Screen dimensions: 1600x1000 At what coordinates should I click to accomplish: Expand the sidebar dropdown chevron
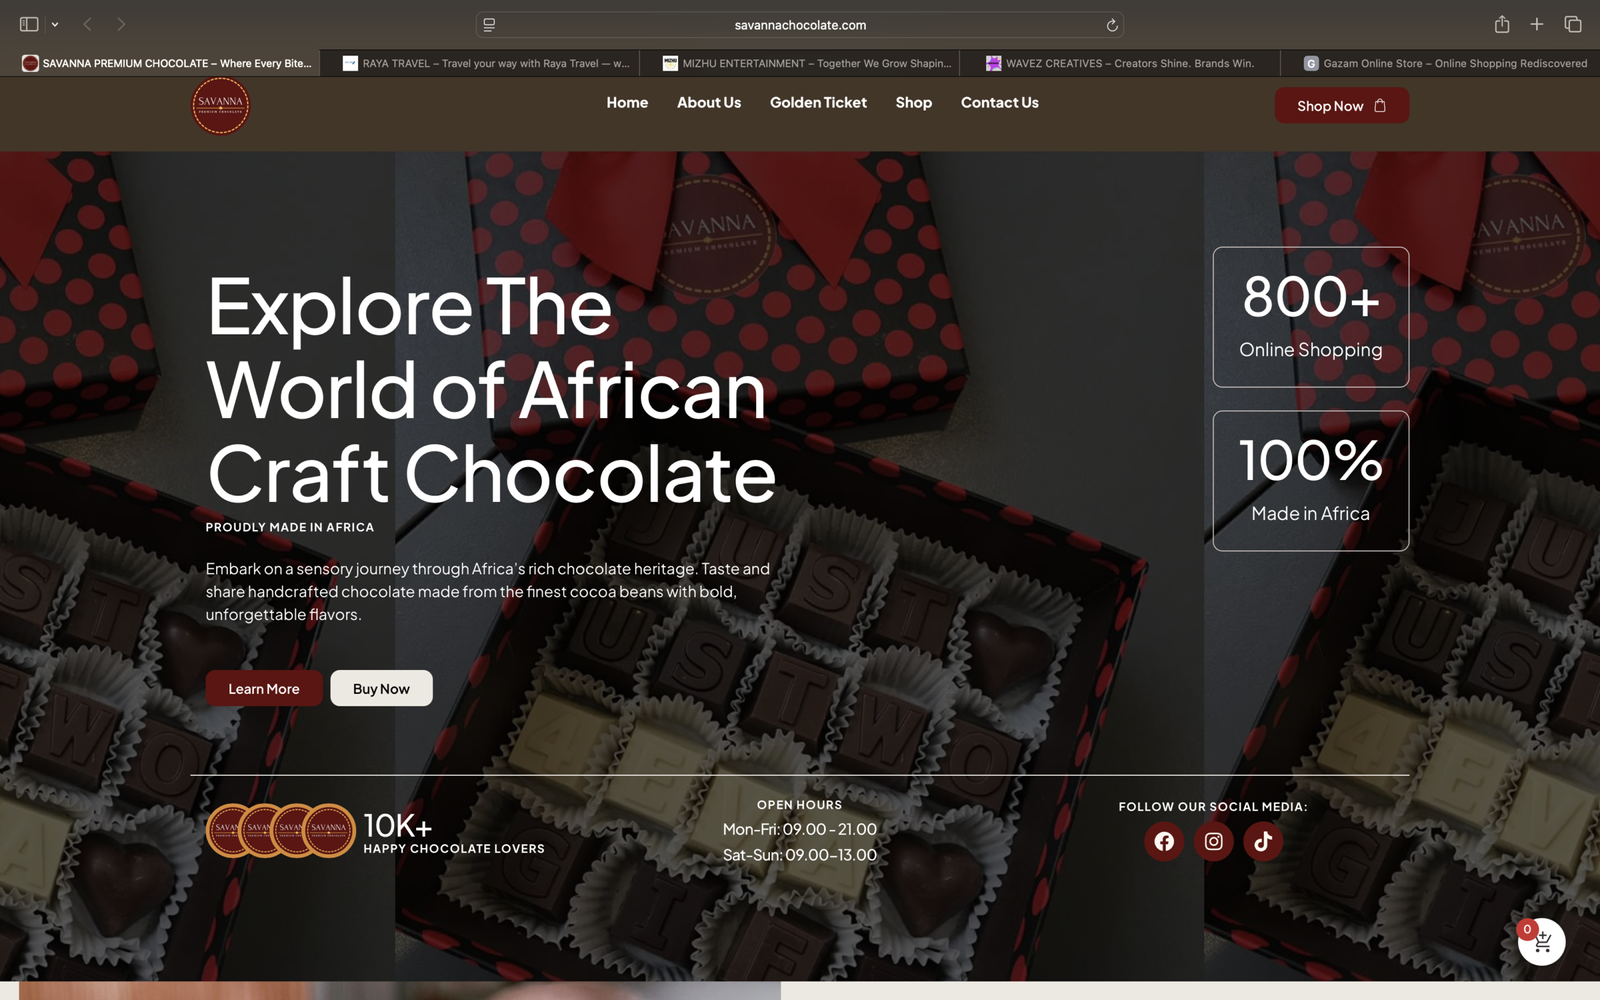click(x=55, y=24)
